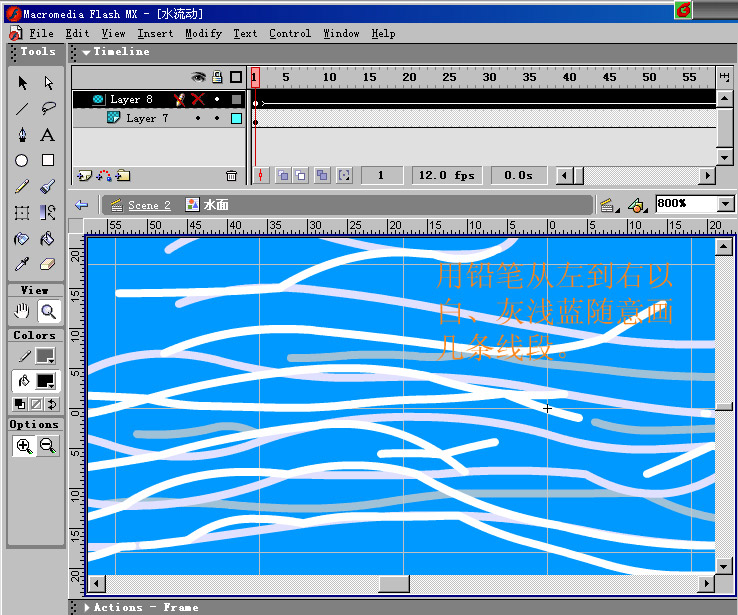Viewport: 738px width, 615px height.
Task: Show hidden Layer 8
Action: [x=198, y=99]
